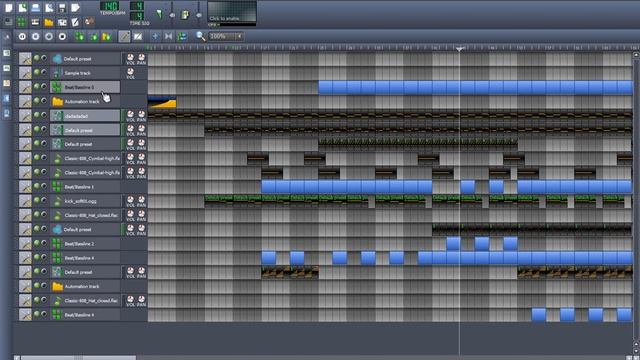The image size is (640, 360).
Task: Click the master pitch icon
Action: [185, 15]
